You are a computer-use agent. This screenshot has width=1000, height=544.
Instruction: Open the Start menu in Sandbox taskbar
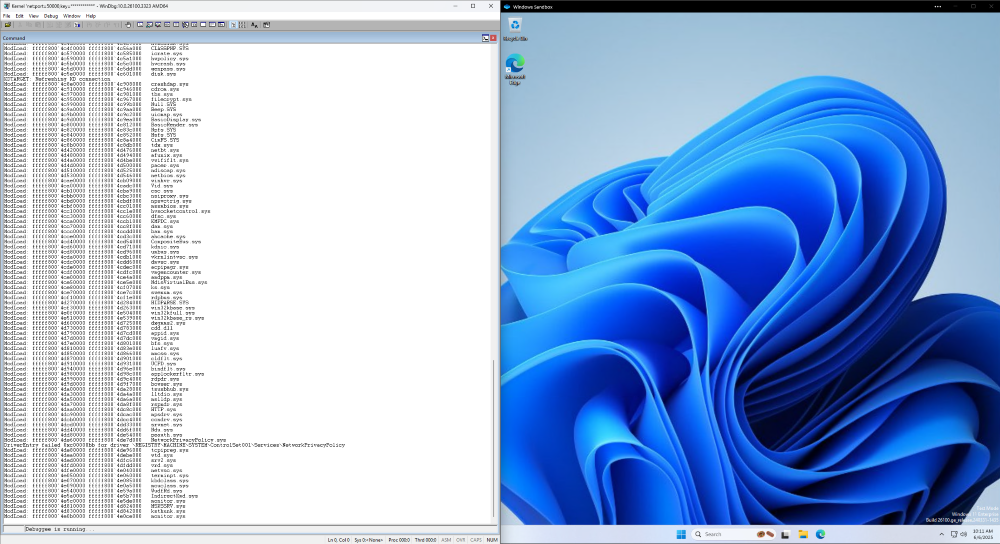point(681,534)
